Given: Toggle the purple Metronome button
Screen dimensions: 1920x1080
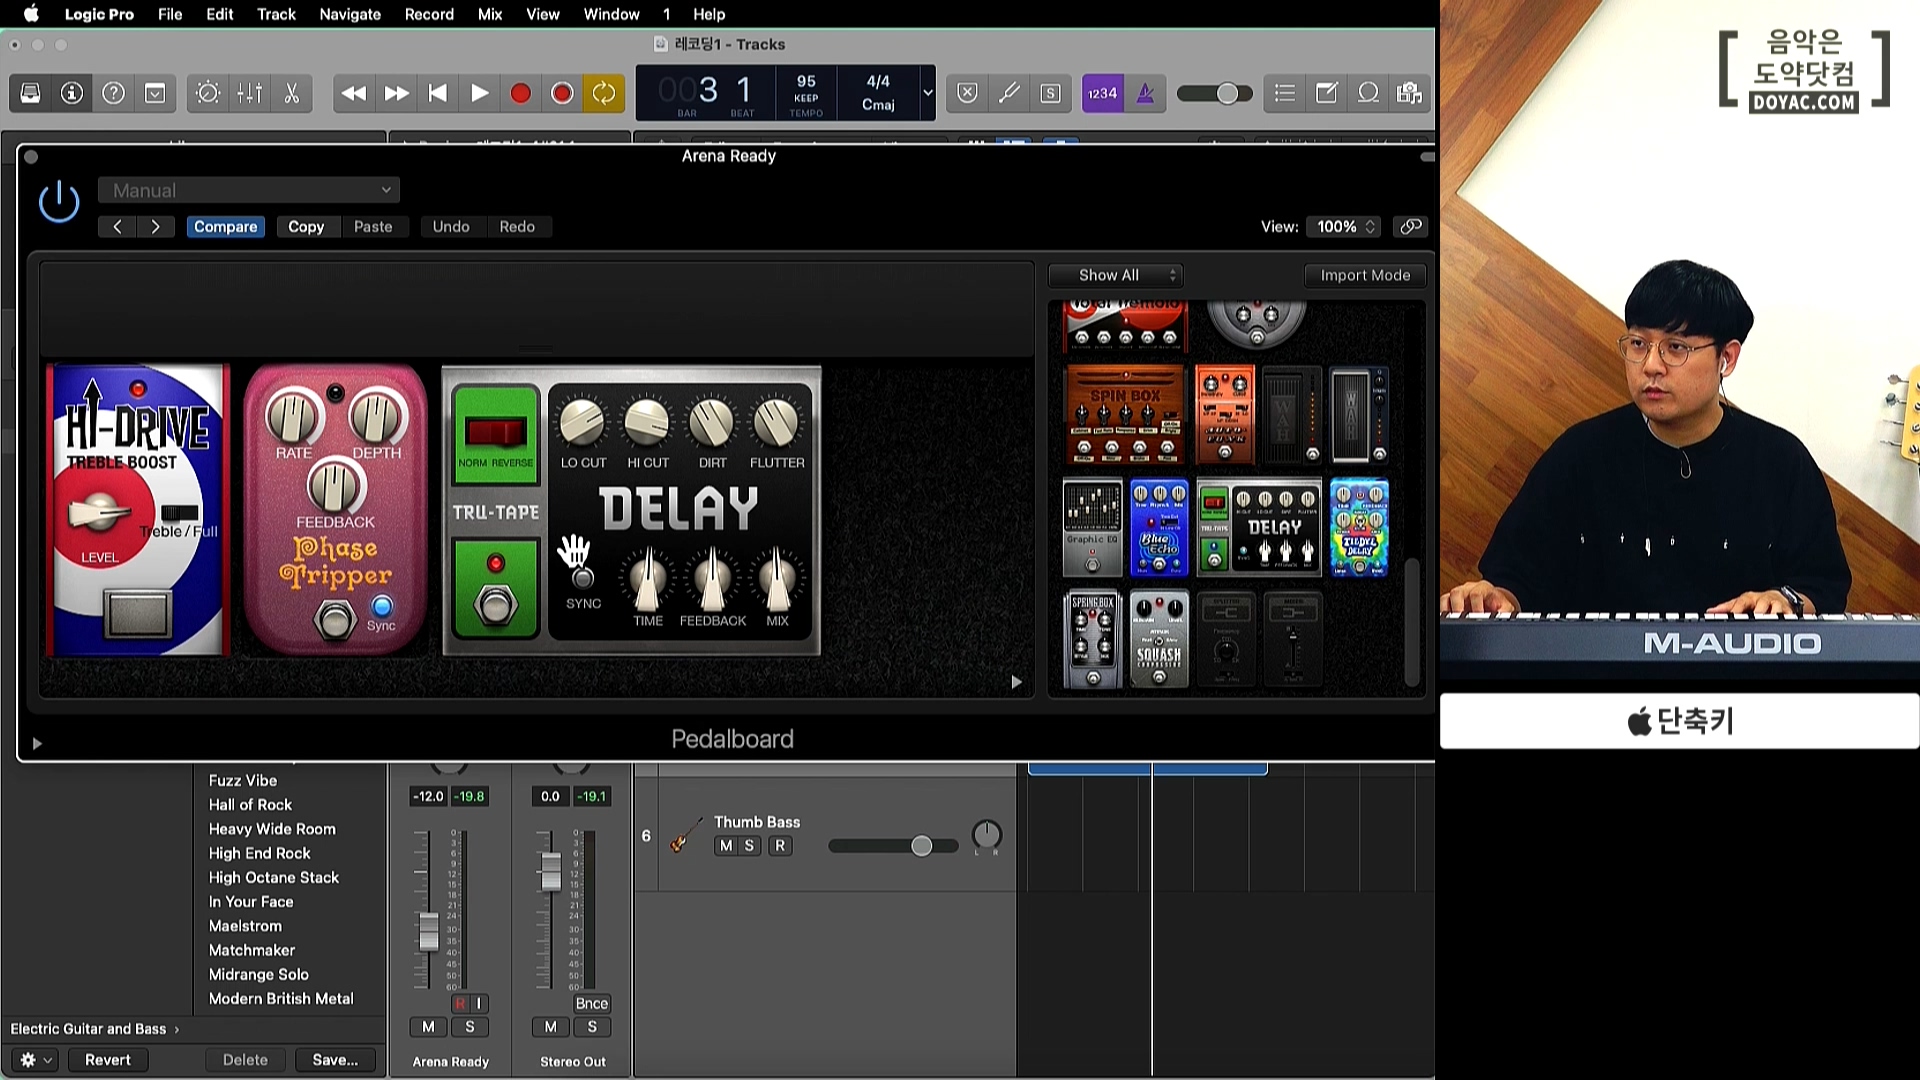Looking at the screenshot, I should pos(1145,93).
